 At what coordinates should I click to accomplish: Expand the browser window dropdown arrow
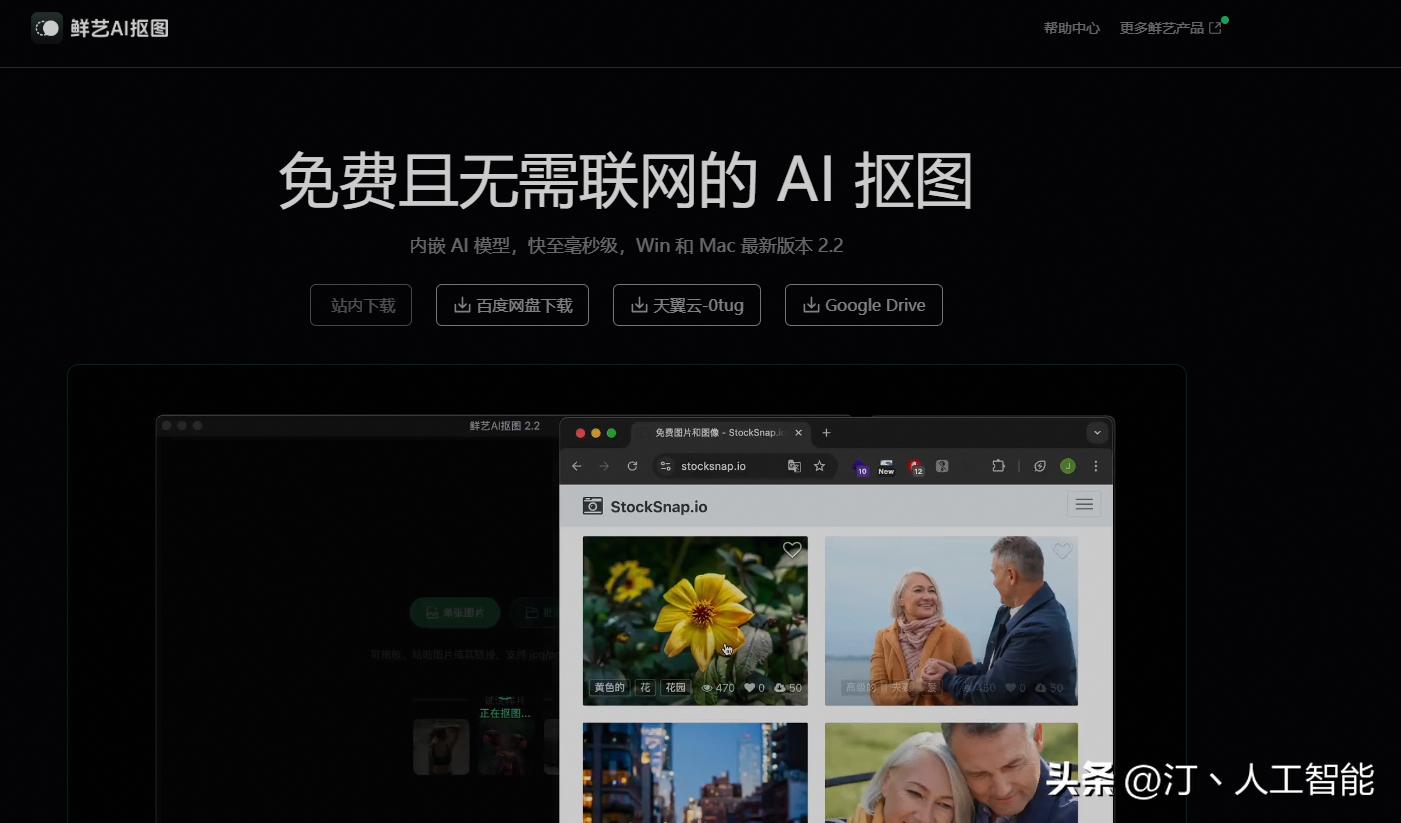point(1097,432)
